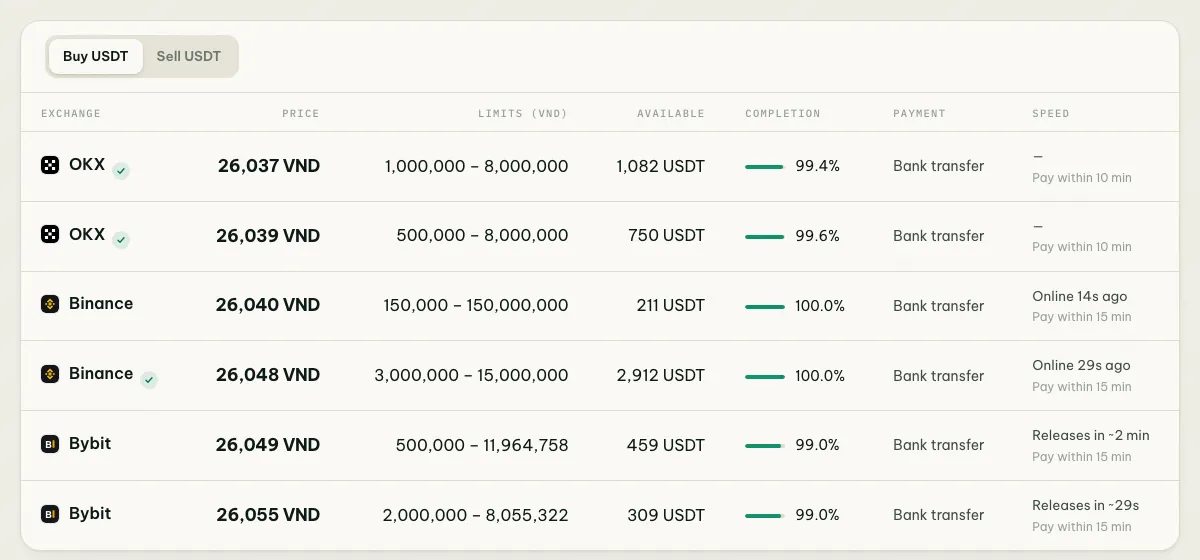1200x560 pixels.
Task: Click Binance logo in 26,048 VND row
Action: click(50, 374)
